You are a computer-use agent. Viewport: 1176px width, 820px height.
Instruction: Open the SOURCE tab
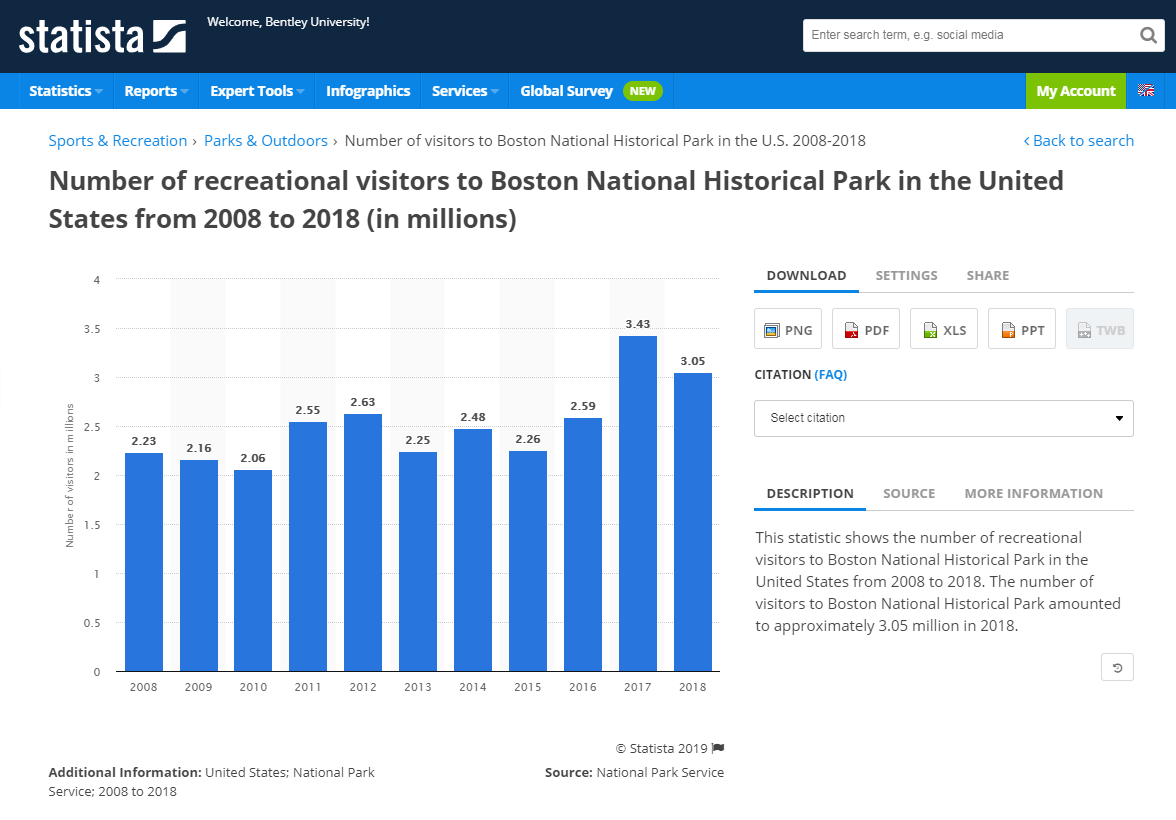[909, 493]
